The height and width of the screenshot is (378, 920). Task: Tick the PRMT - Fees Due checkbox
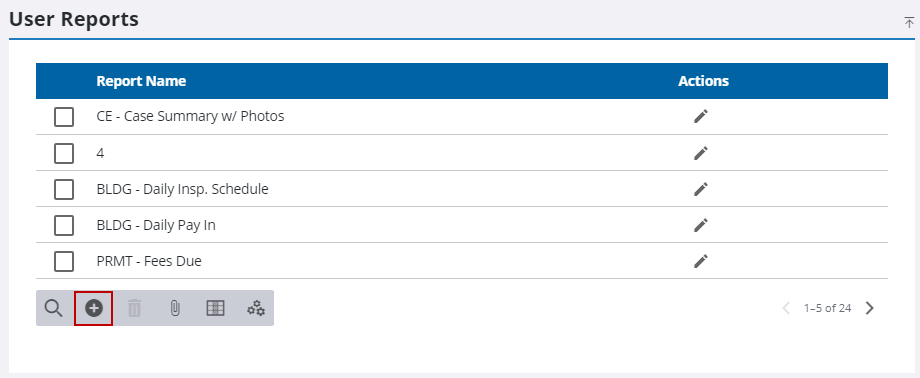(64, 262)
